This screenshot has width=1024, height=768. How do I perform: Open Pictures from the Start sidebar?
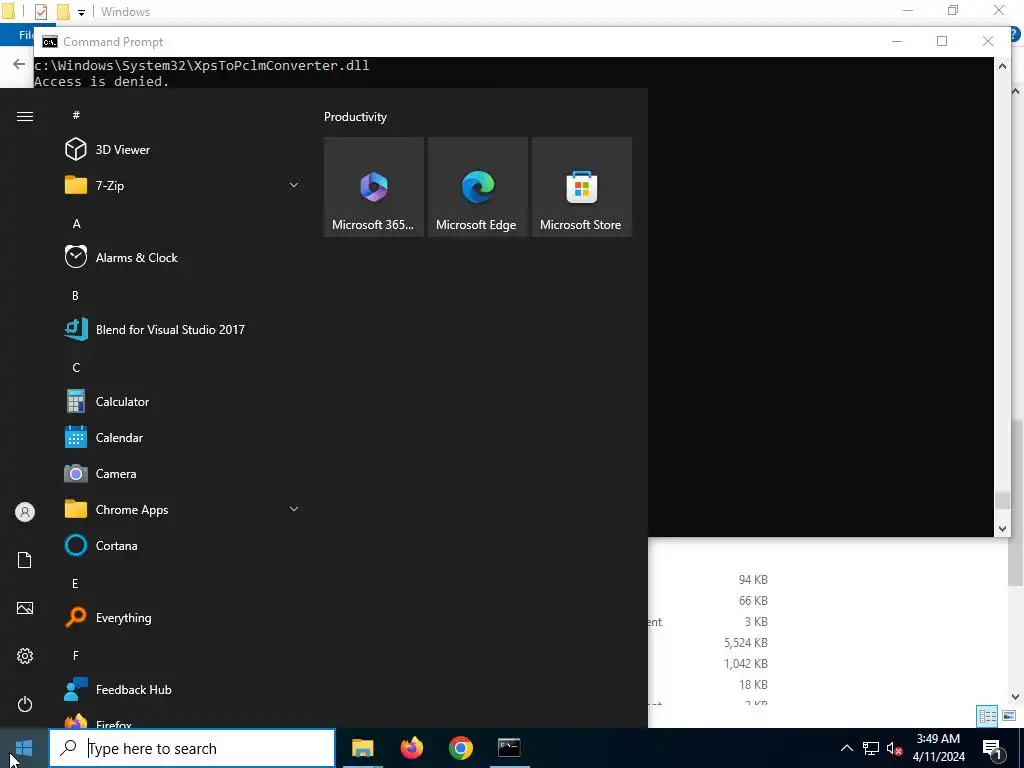25,608
